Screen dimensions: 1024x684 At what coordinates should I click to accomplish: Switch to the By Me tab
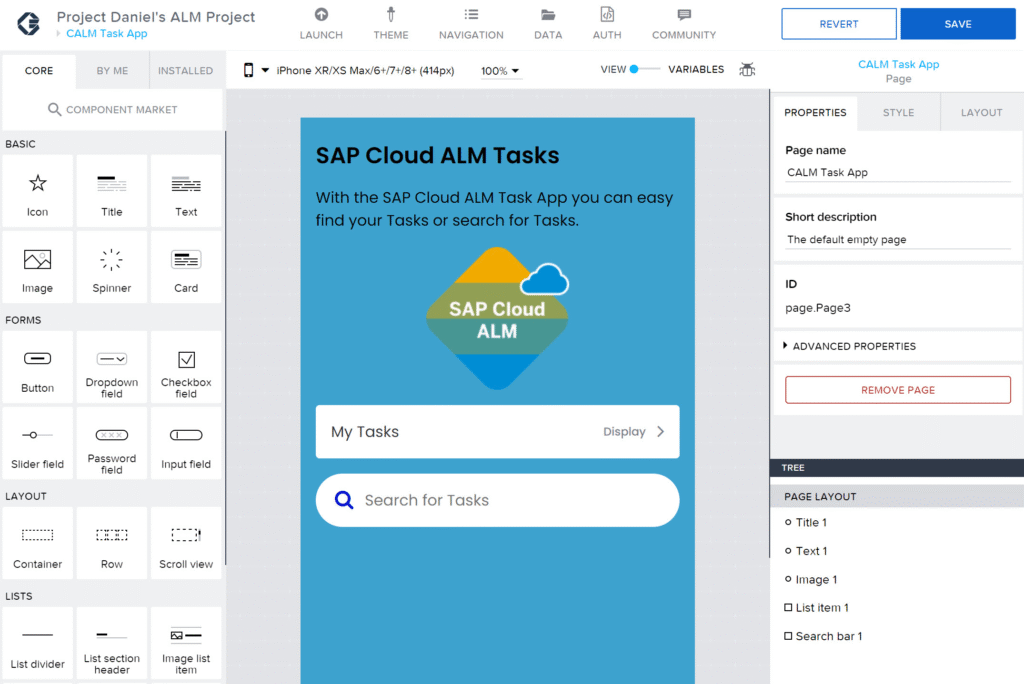click(112, 71)
